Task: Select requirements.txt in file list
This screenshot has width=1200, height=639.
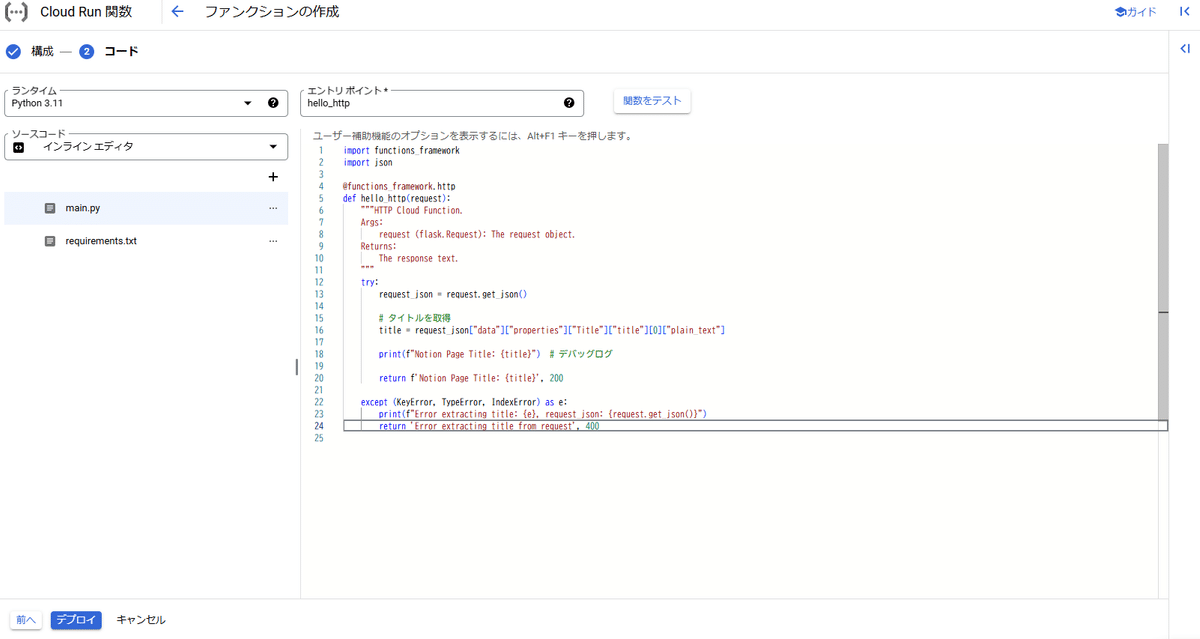Action: coord(146,241)
